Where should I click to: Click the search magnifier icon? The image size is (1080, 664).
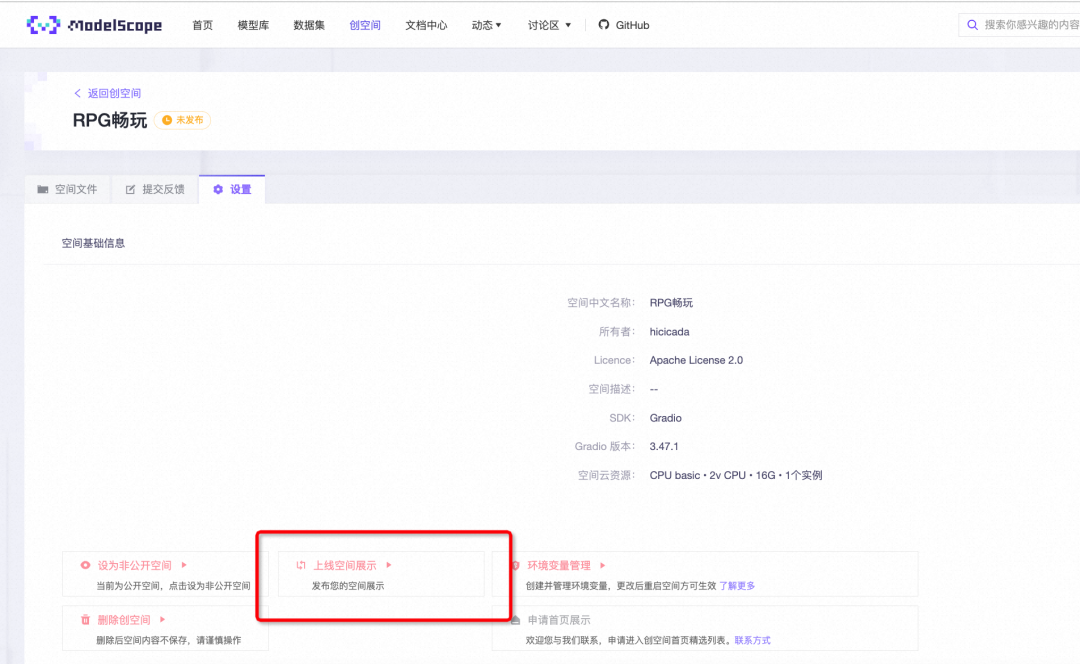click(972, 25)
